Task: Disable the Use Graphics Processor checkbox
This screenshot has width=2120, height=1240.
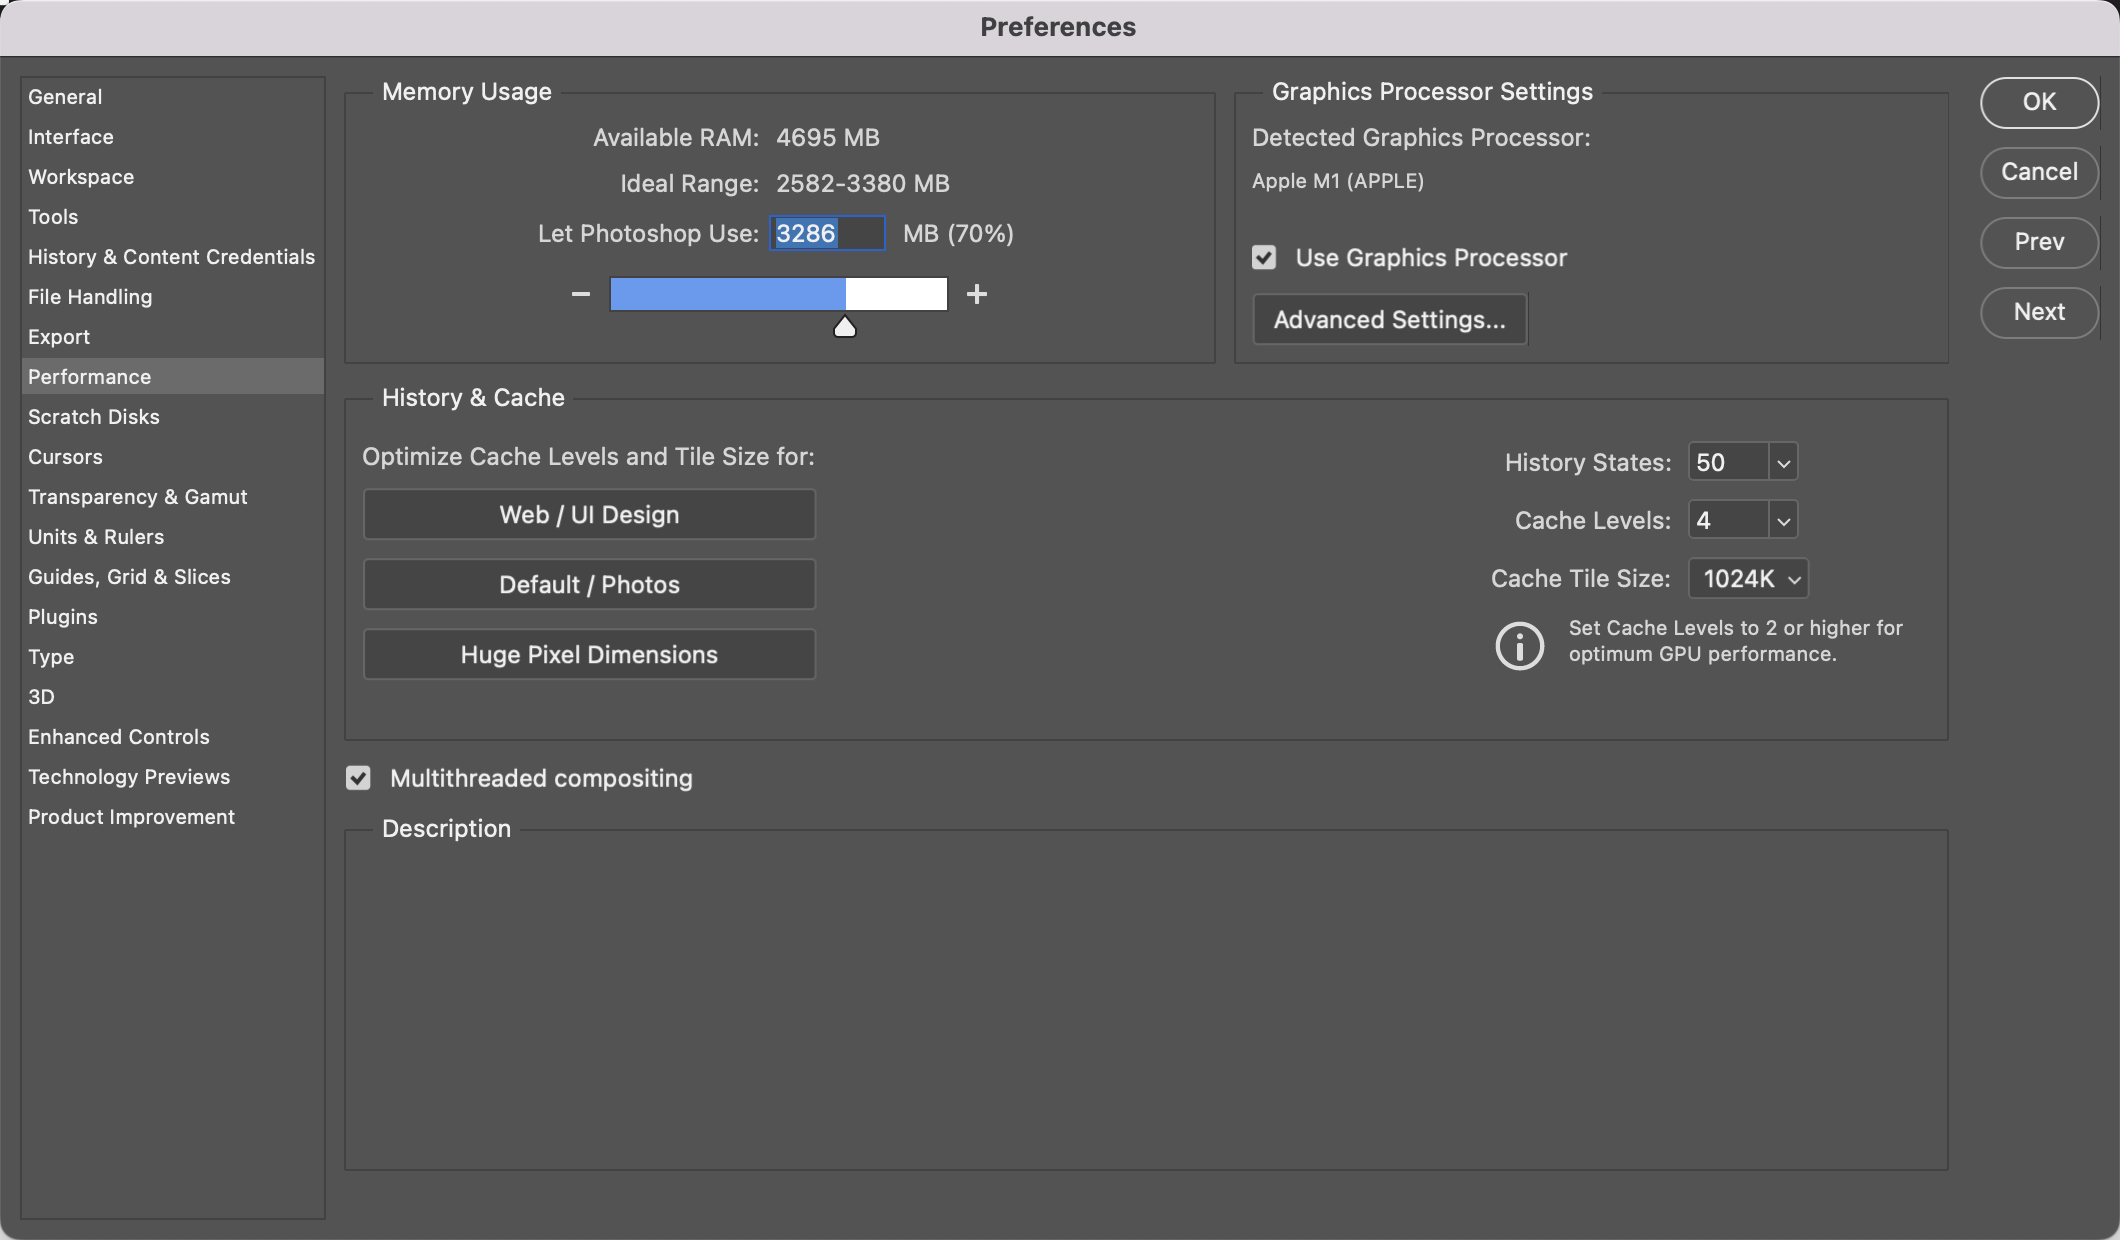Action: click(1264, 258)
